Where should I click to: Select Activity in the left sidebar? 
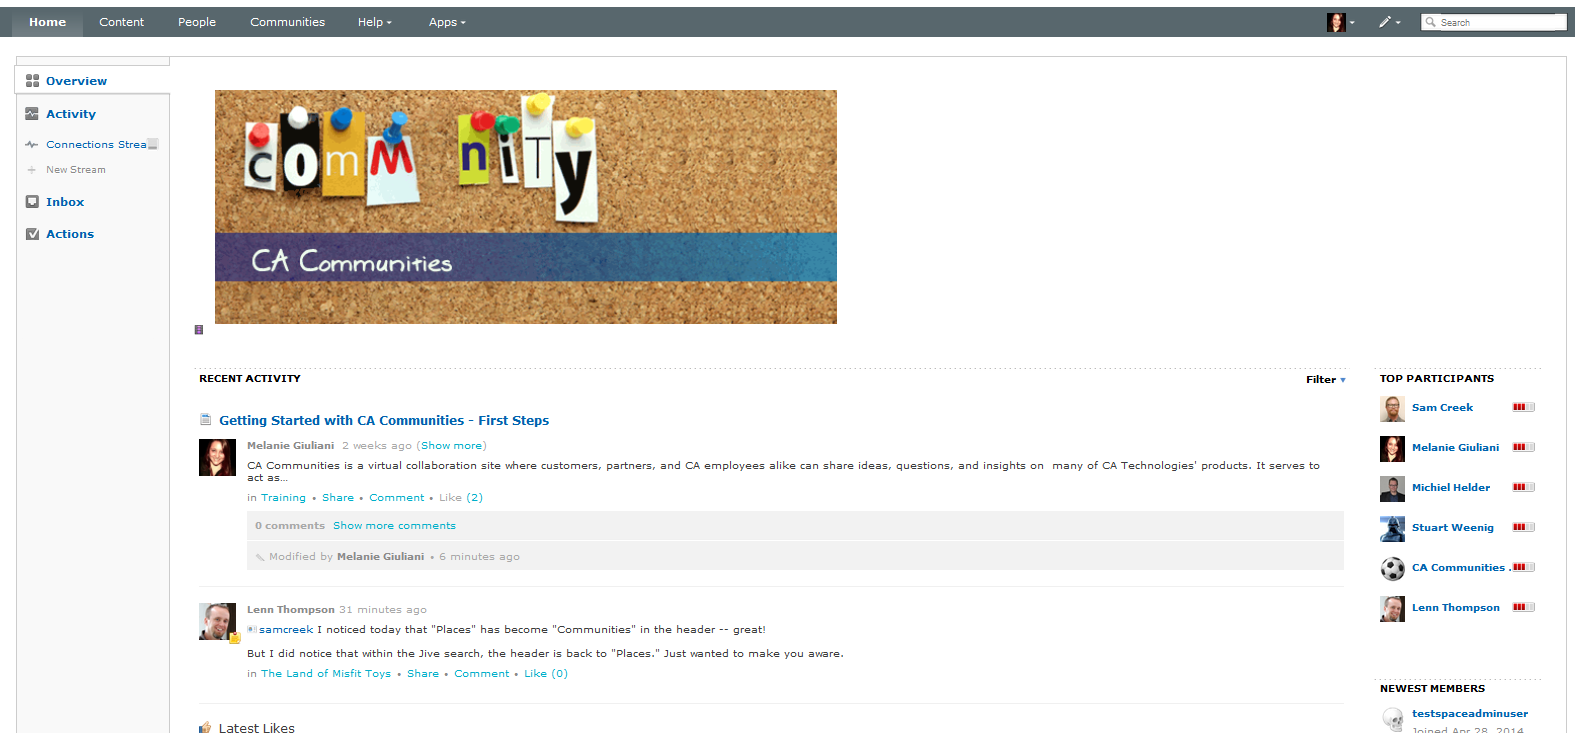(71, 114)
